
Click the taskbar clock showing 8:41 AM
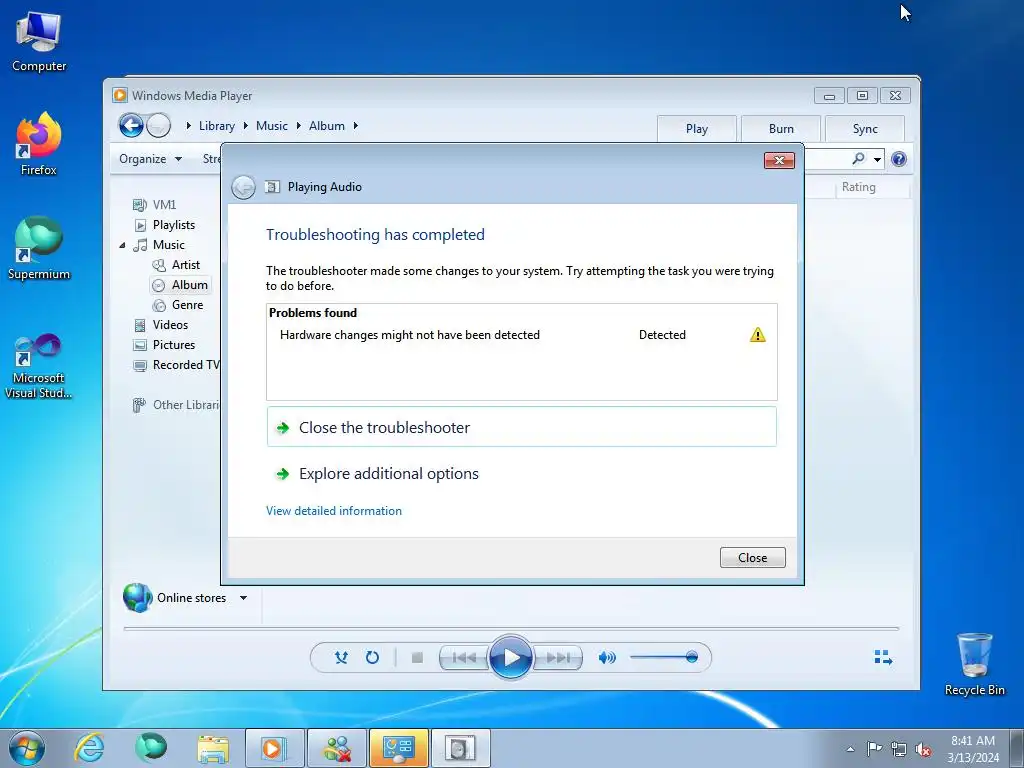click(x=973, y=748)
